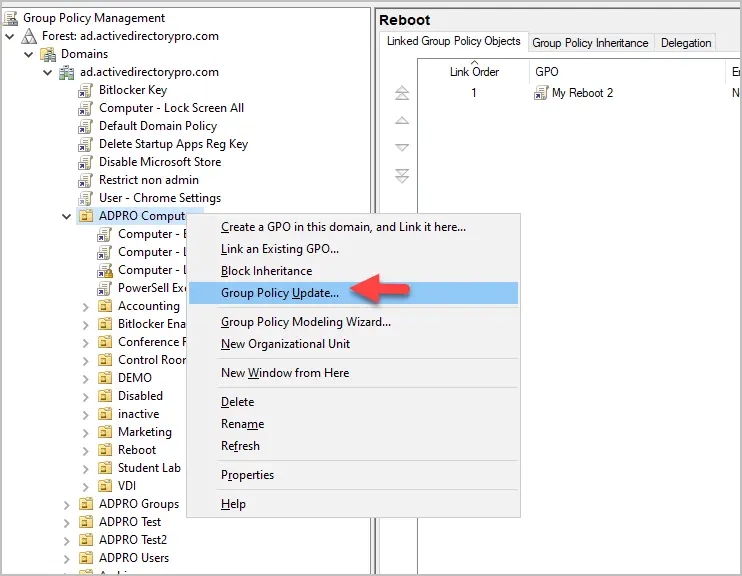The height and width of the screenshot is (576, 742).
Task: Expand the Accounting OU
Action: point(86,307)
